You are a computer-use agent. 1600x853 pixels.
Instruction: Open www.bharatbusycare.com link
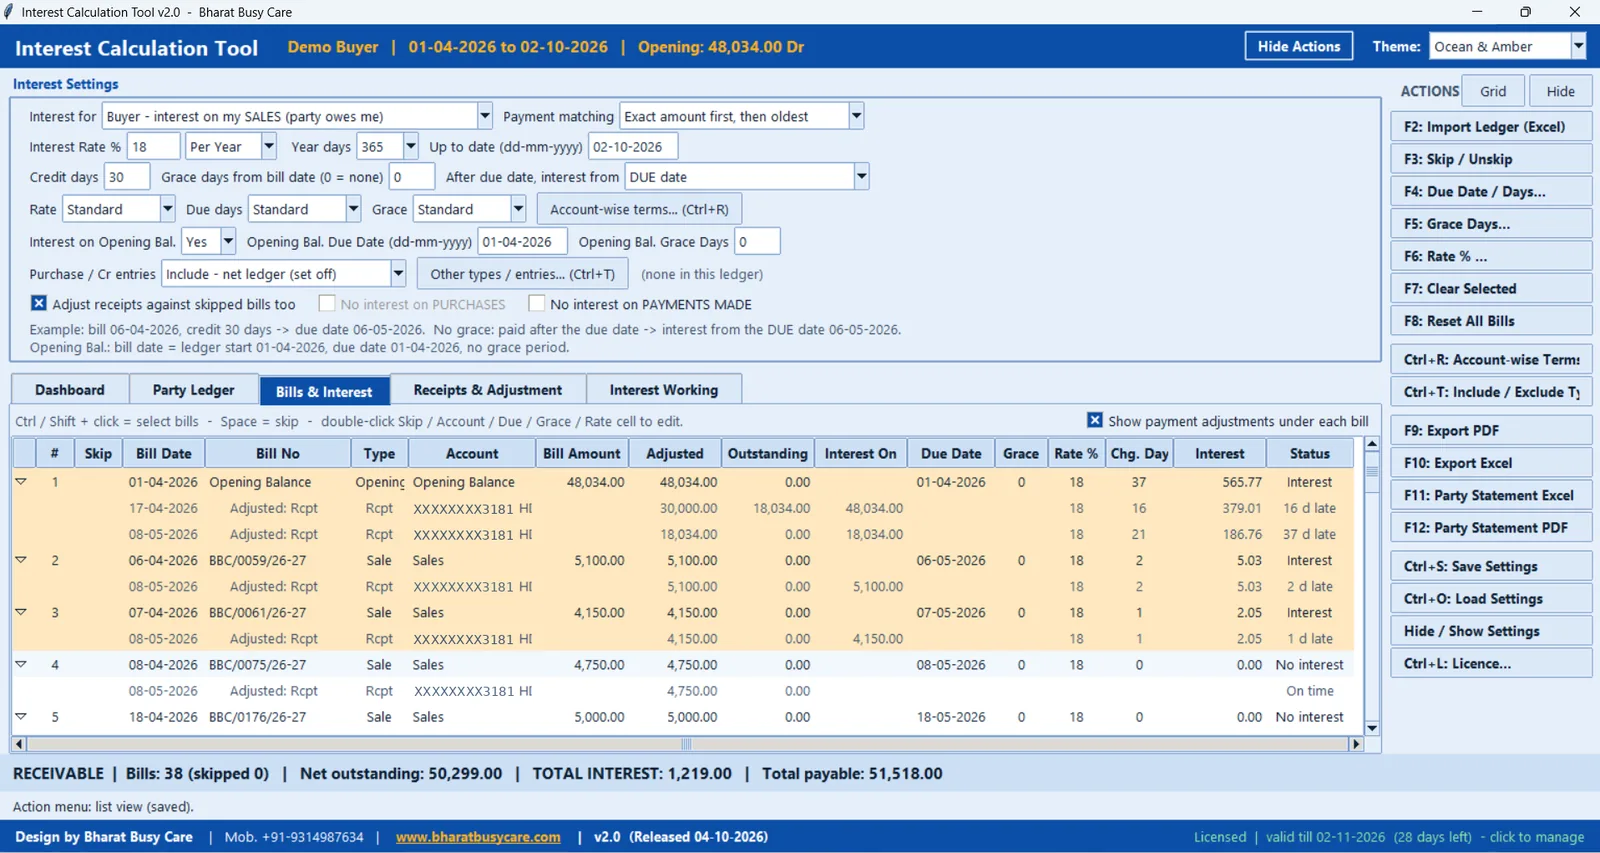[x=478, y=837]
